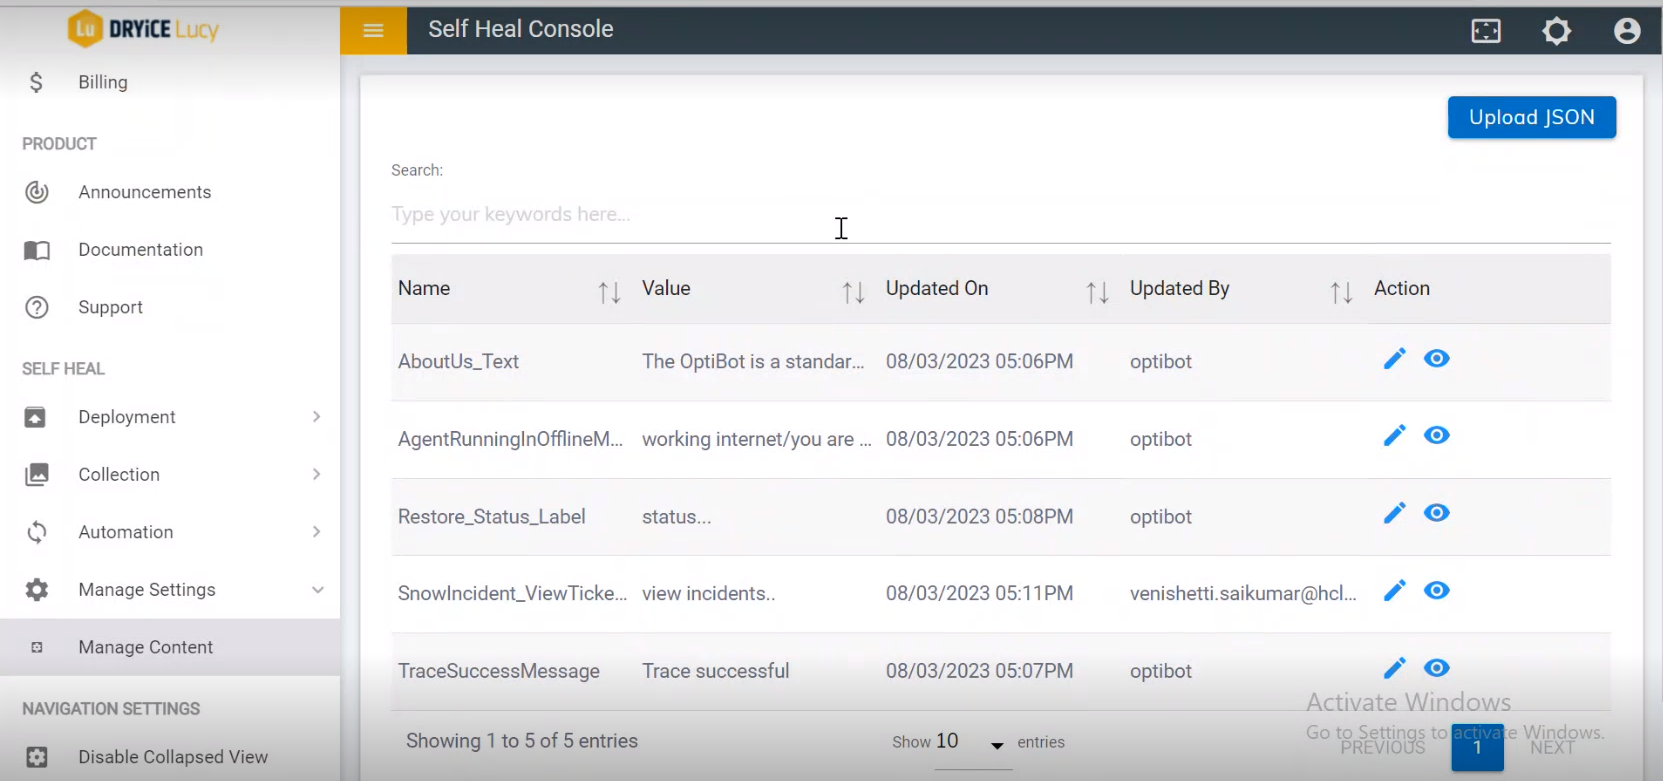Click the hamburger menu icon
This screenshot has width=1663, height=781.
click(x=373, y=30)
